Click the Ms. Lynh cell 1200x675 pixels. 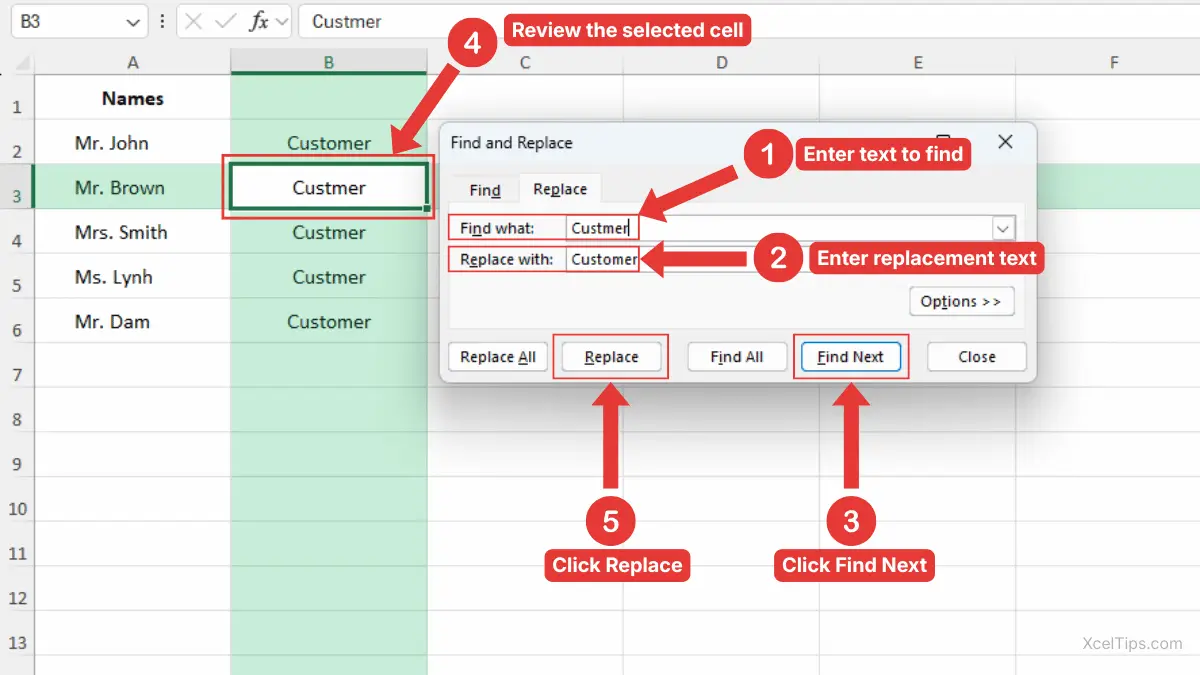(x=133, y=277)
